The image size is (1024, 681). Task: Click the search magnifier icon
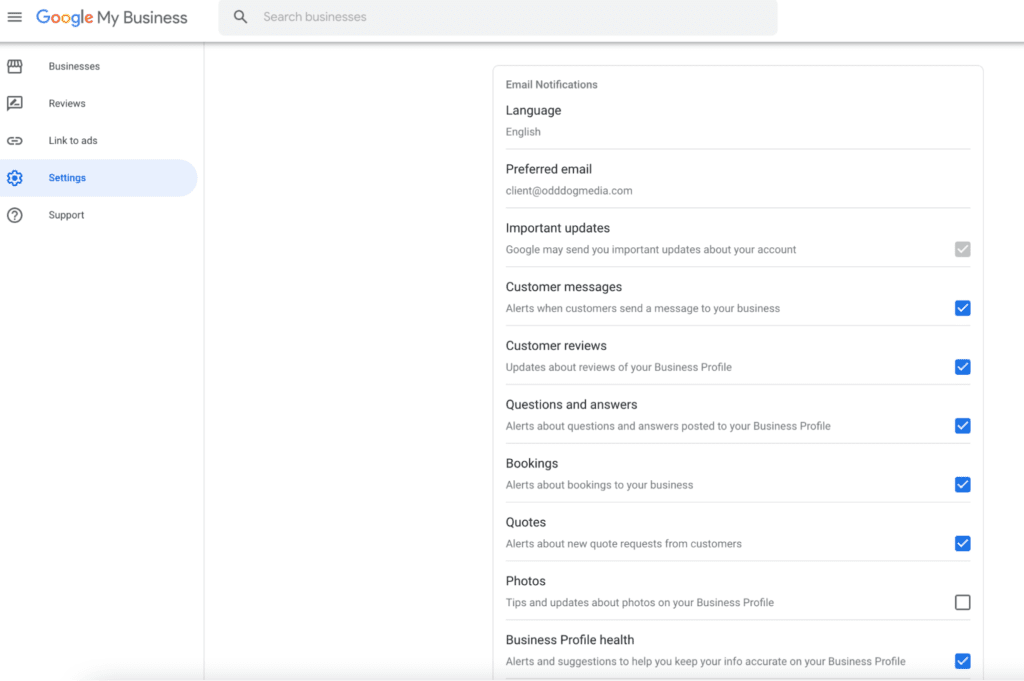tap(240, 17)
